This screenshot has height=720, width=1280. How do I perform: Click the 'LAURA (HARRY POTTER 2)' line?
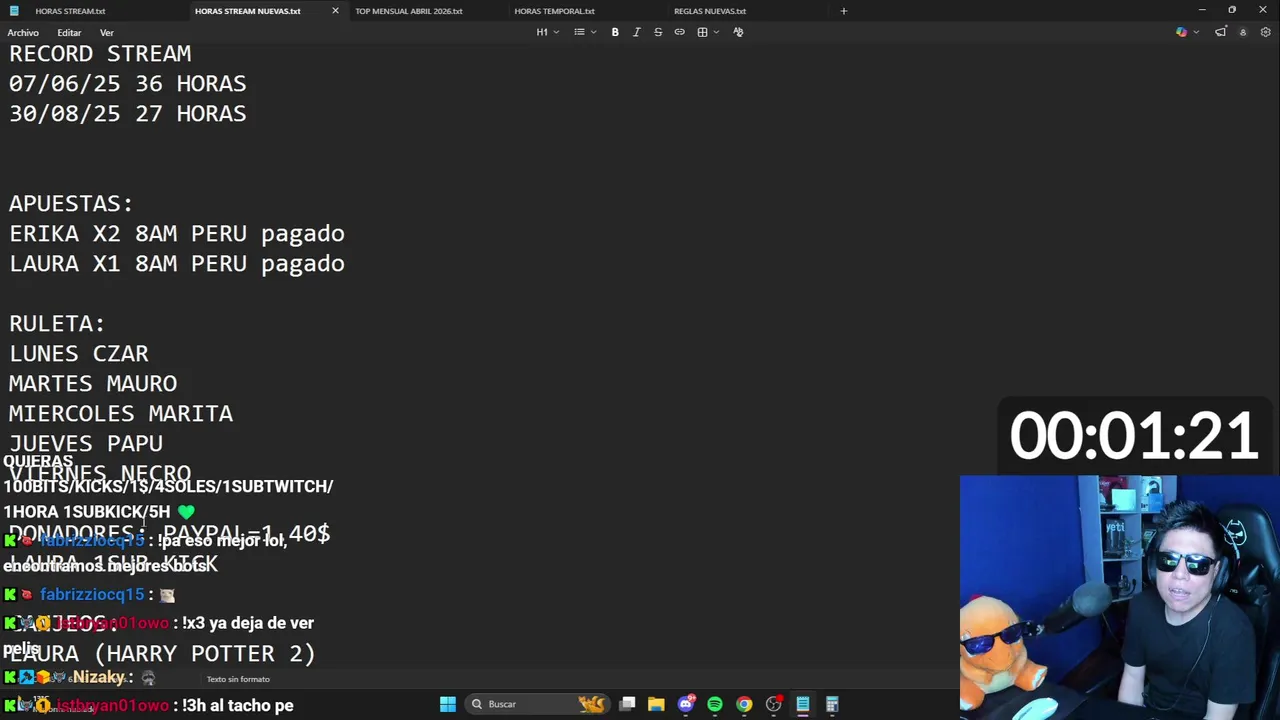162,653
